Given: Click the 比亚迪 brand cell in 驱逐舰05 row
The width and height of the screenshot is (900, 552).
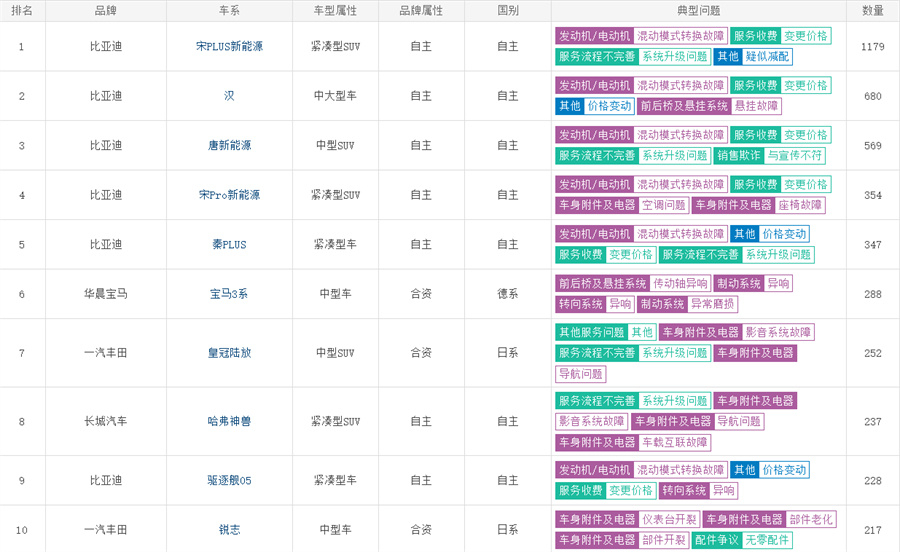Looking at the screenshot, I should (106, 480).
